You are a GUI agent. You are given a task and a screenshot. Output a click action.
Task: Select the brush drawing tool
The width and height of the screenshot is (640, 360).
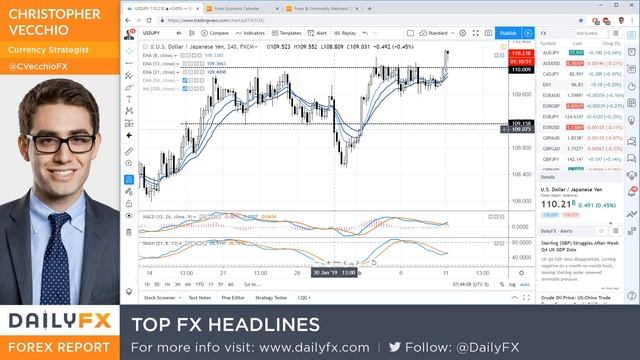click(x=129, y=87)
